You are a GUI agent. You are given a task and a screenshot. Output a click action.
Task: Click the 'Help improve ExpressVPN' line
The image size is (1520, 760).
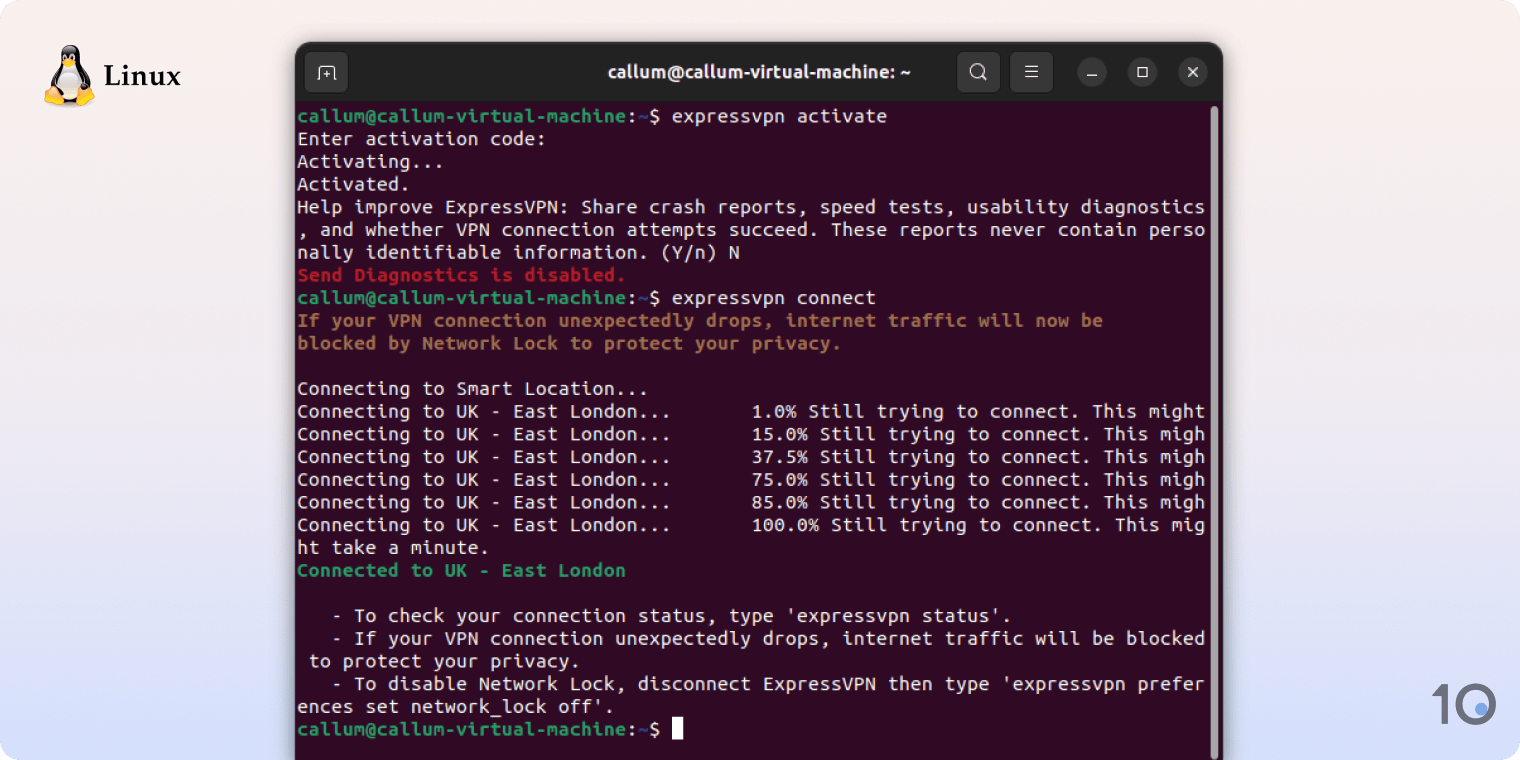(751, 207)
